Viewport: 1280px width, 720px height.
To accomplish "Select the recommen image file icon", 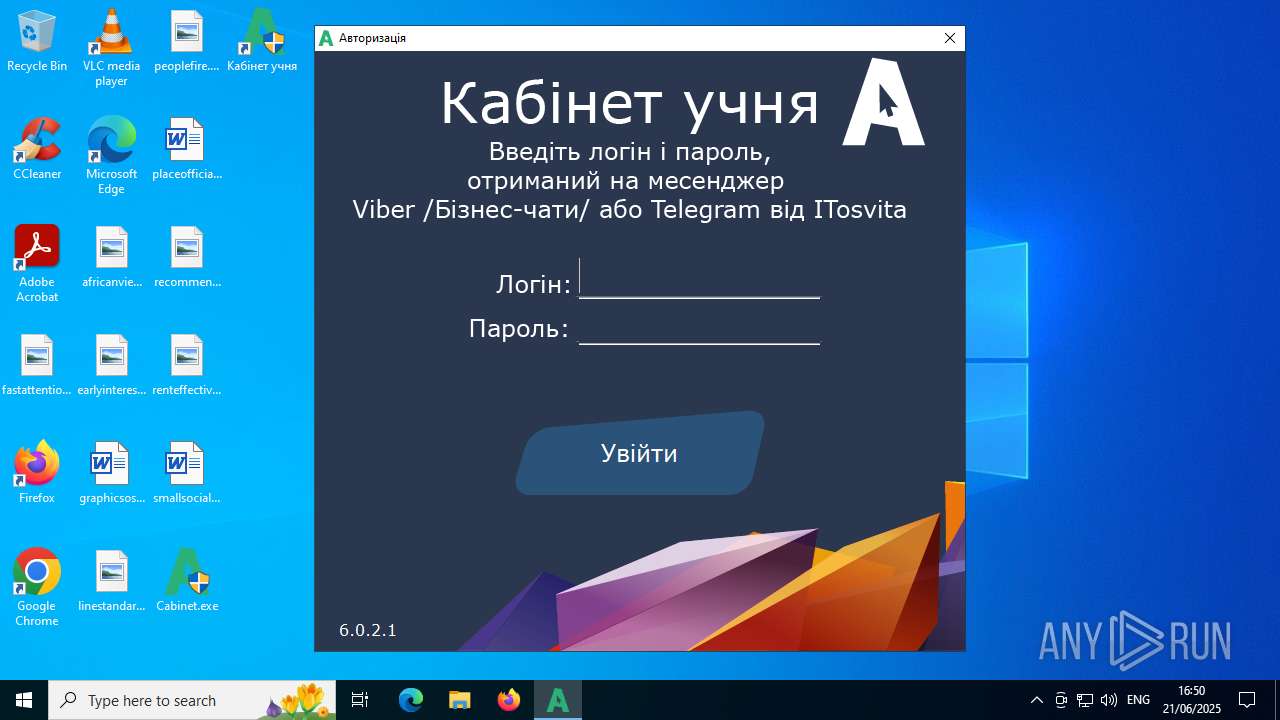I will click(186, 258).
